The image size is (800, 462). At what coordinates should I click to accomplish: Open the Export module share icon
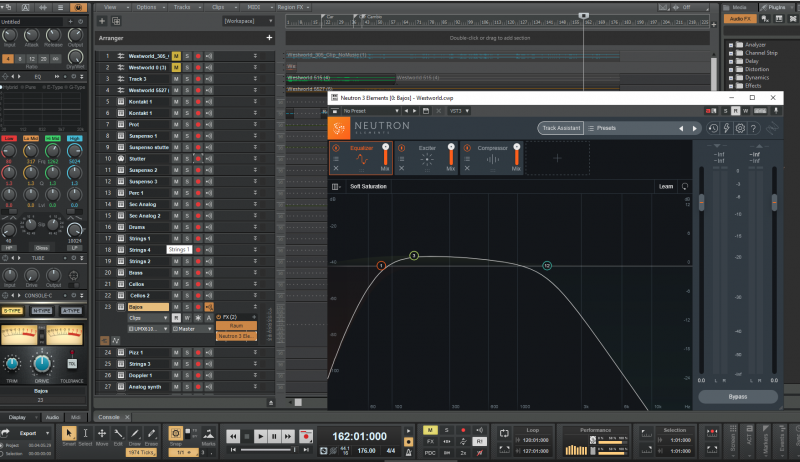pyautogui.click(x=5, y=433)
